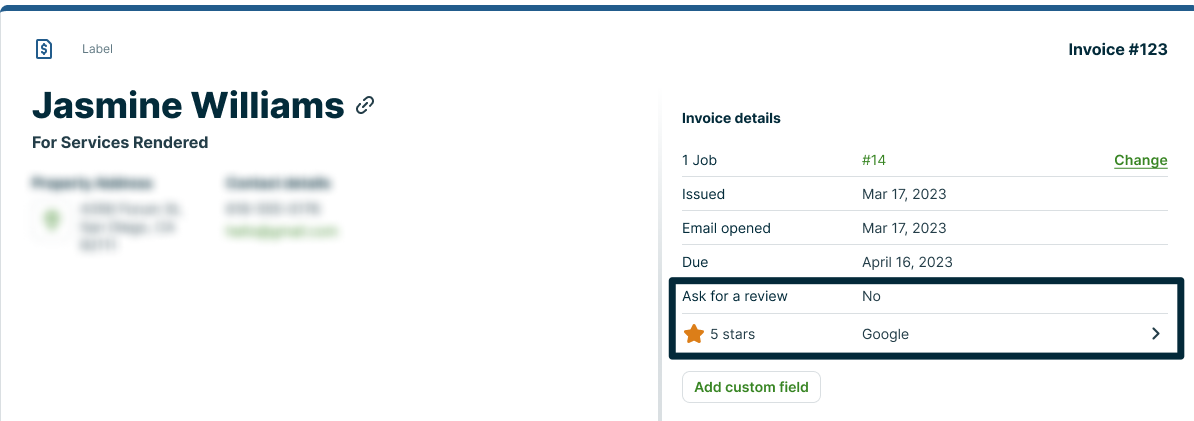Image resolution: width=1194 pixels, height=421 pixels.
Task: Open job #14 link
Action: click(x=873, y=160)
